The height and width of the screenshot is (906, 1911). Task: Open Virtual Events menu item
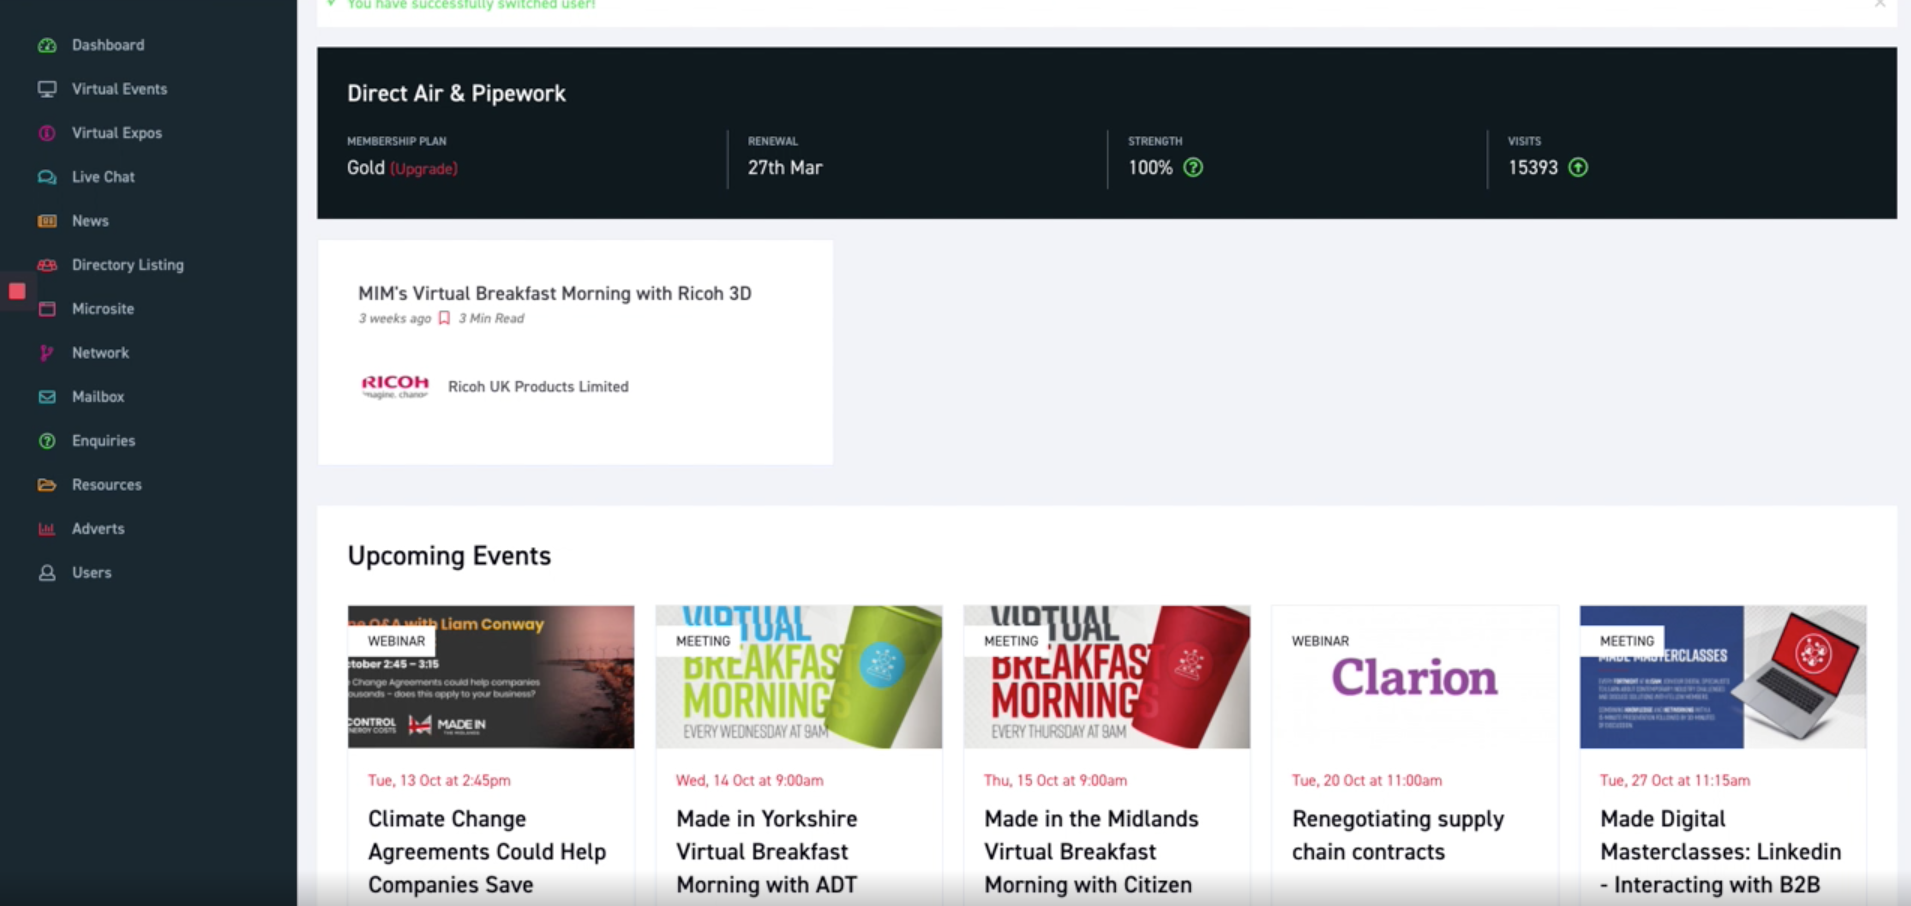pos(119,89)
